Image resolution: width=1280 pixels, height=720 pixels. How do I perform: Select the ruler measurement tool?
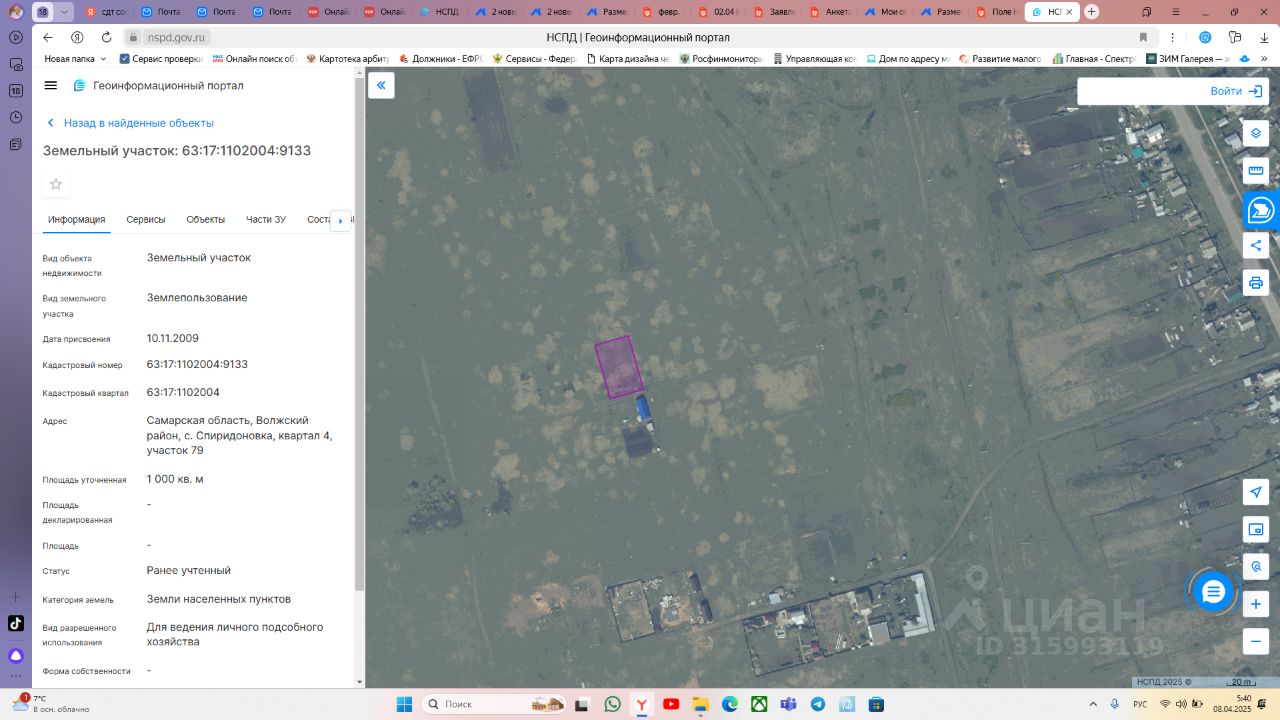pyautogui.click(x=1256, y=171)
